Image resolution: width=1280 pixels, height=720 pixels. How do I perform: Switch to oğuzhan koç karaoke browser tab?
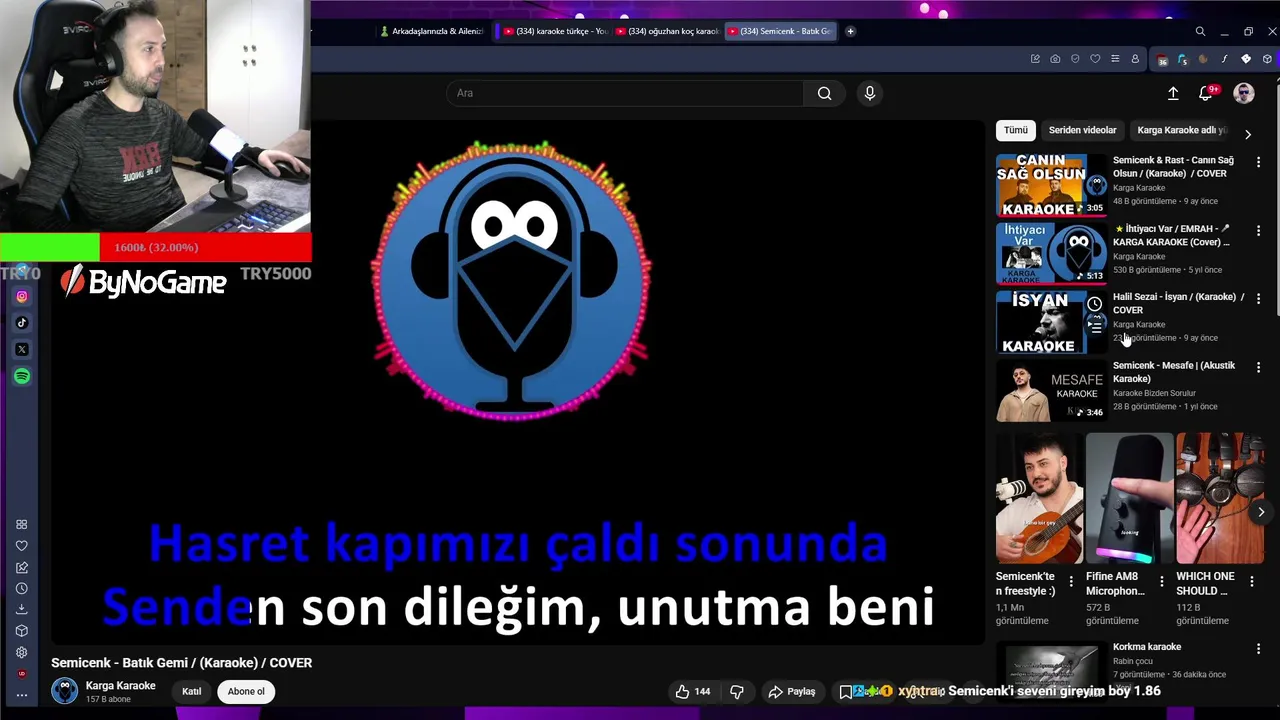click(666, 31)
